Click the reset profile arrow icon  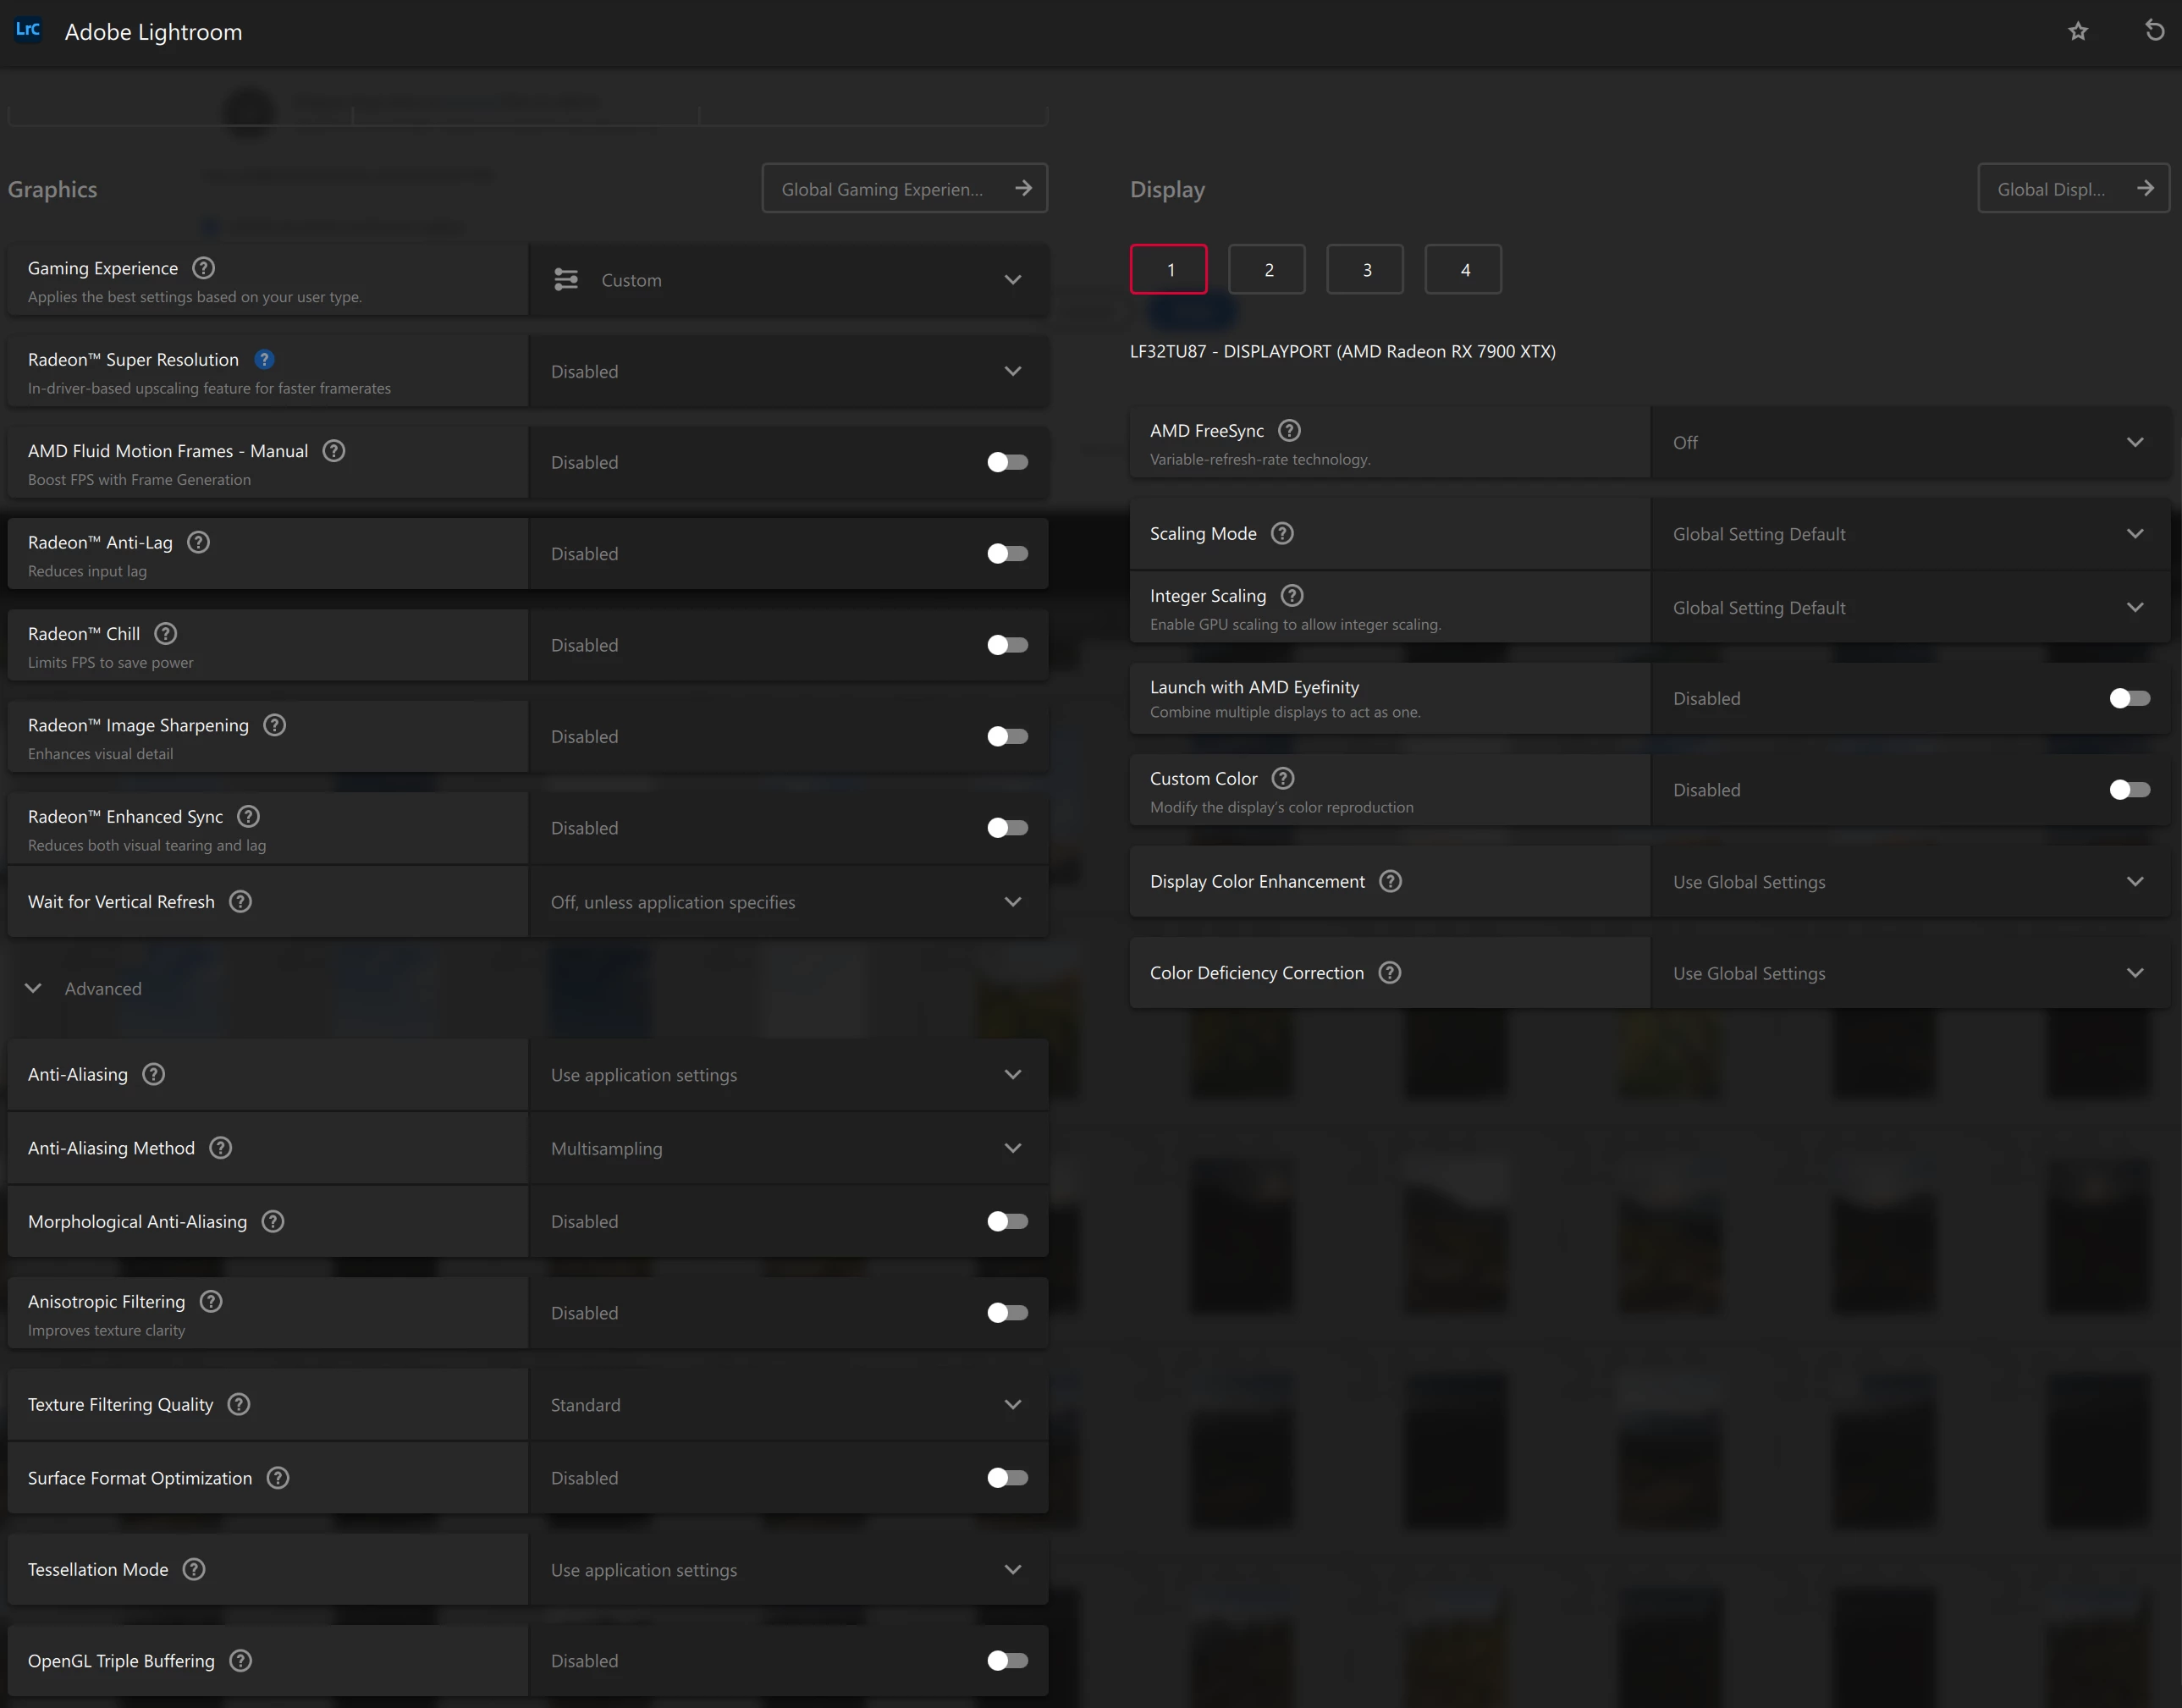(x=2154, y=31)
